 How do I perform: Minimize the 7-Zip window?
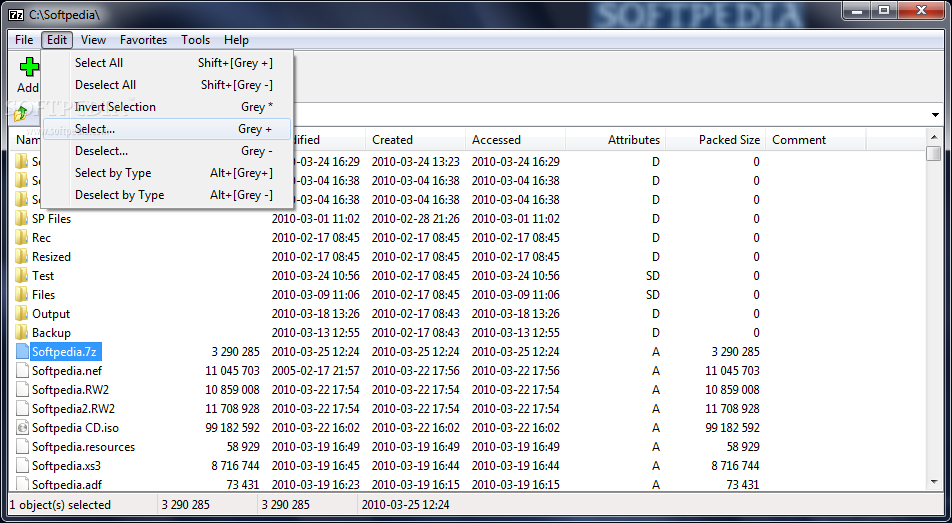[858, 10]
